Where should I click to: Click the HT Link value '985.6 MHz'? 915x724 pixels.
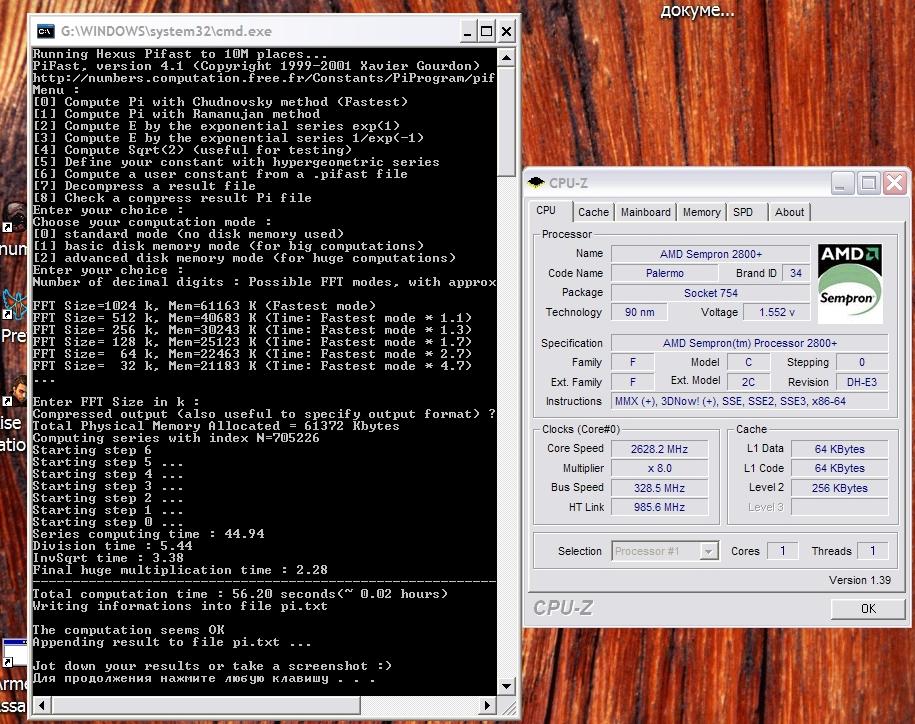(659, 507)
